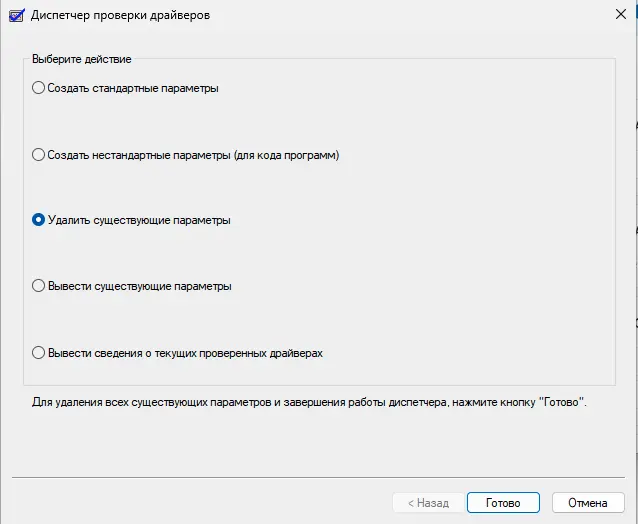Select the «Создать стандартные параметры» radio circle
This screenshot has width=638, height=524.
point(38,88)
